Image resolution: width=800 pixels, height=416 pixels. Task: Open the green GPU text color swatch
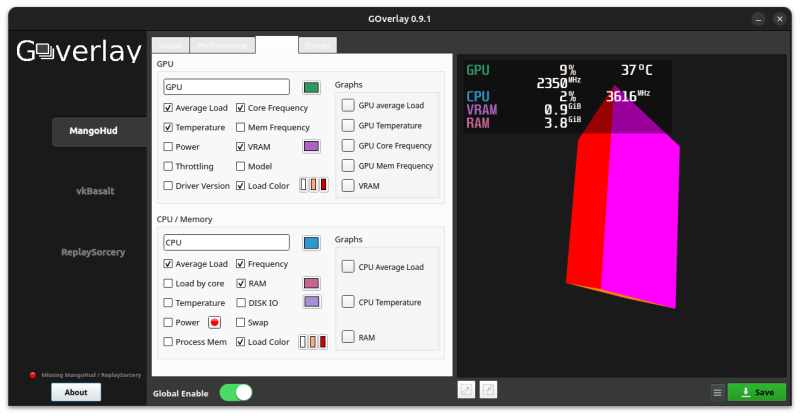pyautogui.click(x=311, y=87)
